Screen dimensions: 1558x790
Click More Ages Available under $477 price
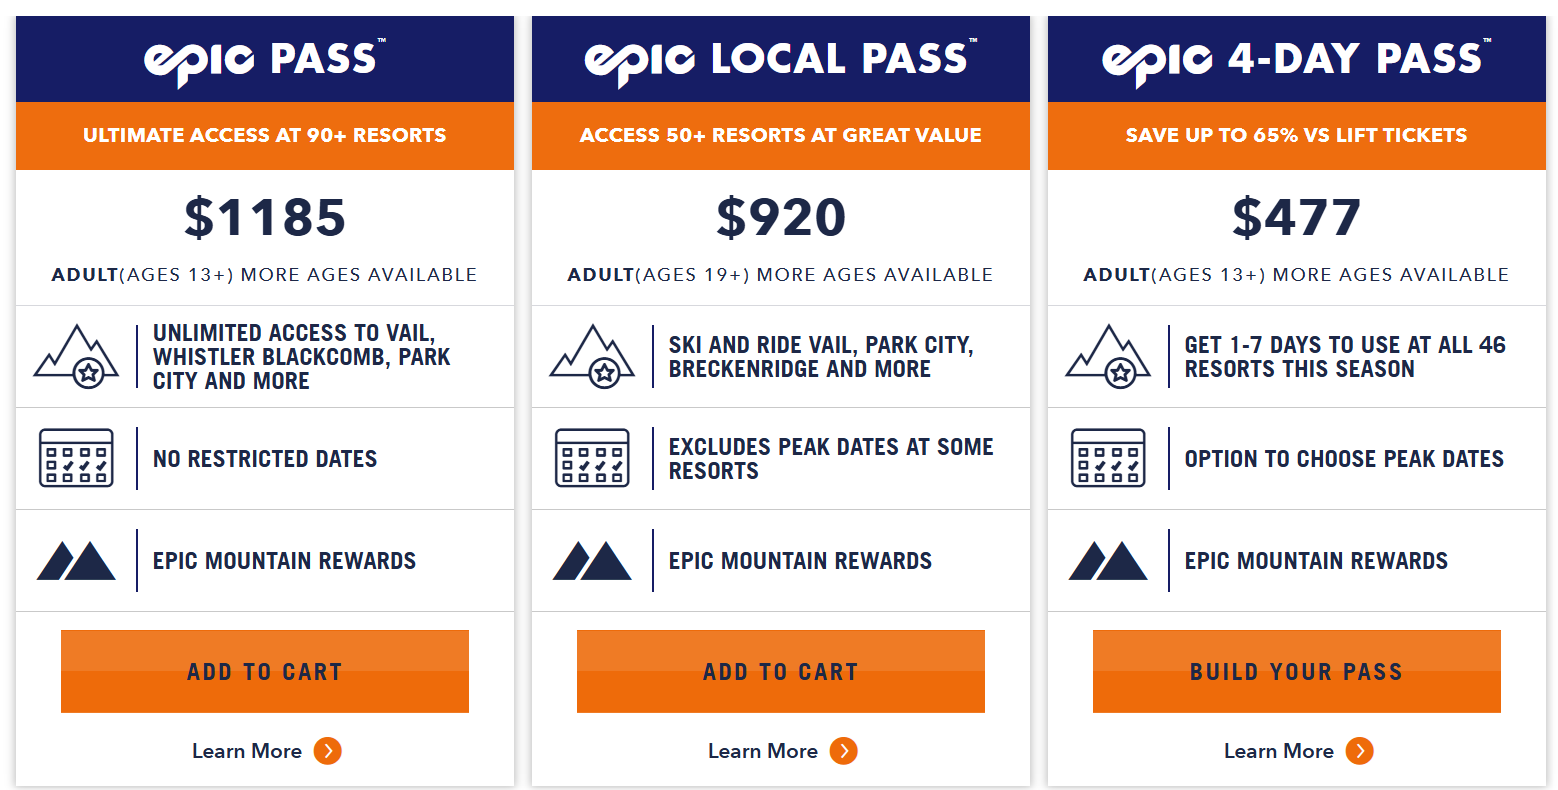pyautogui.click(x=1390, y=275)
